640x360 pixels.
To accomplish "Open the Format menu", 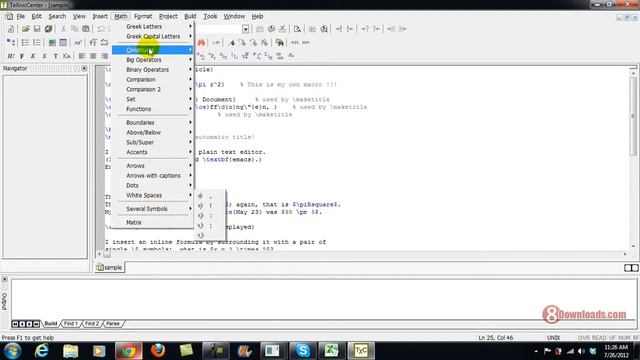I will click(x=143, y=16).
